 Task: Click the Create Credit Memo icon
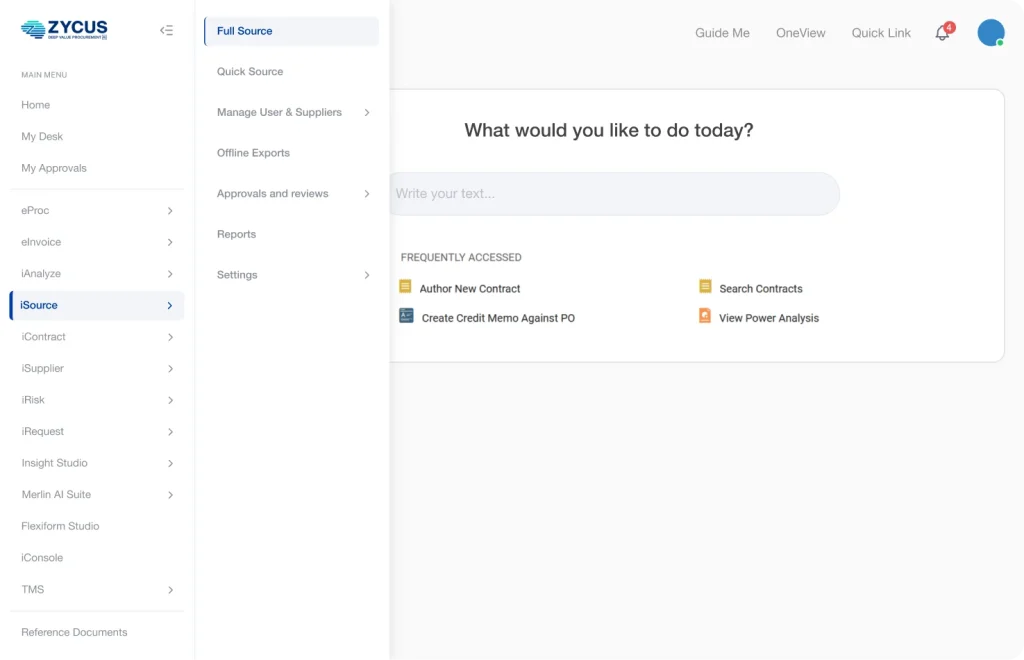pyautogui.click(x=406, y=316)
